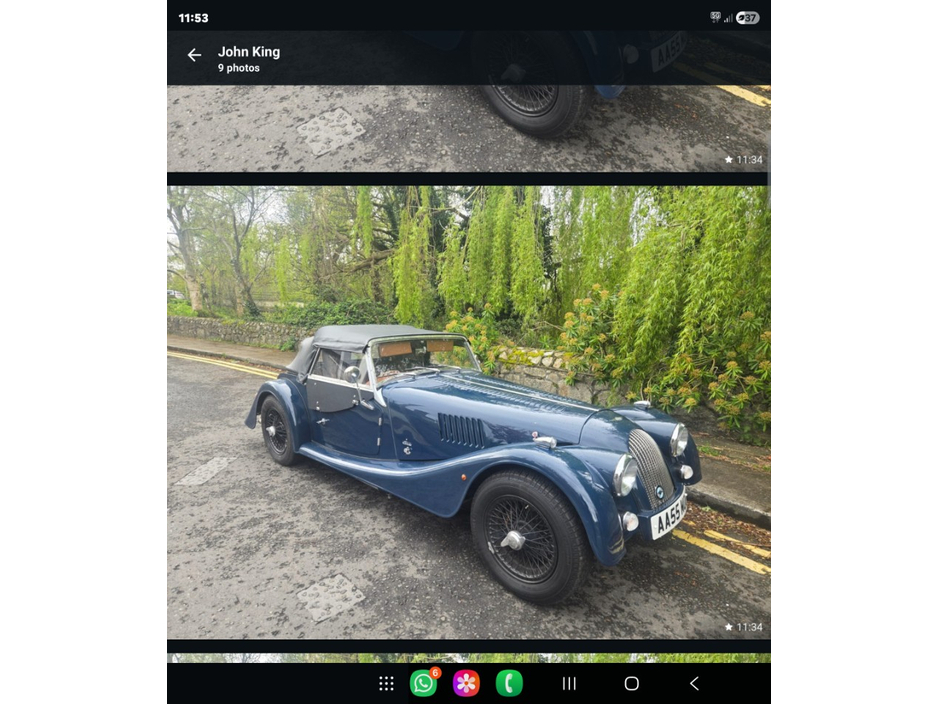
Task: Tap the John King contact name
Action: (x=249, y=52)
